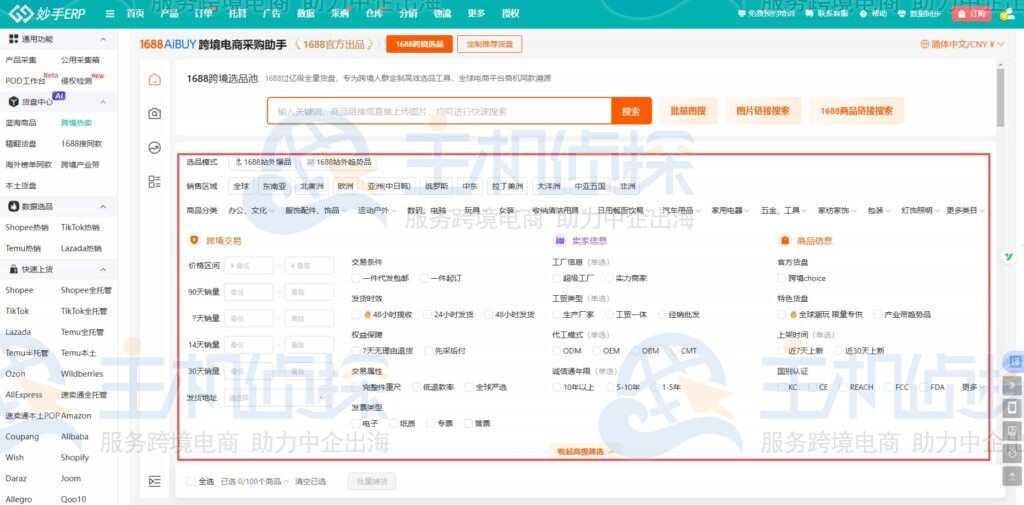
Task: Collapse the 货盘中心 sidebar section
Action: coord(103,102)
